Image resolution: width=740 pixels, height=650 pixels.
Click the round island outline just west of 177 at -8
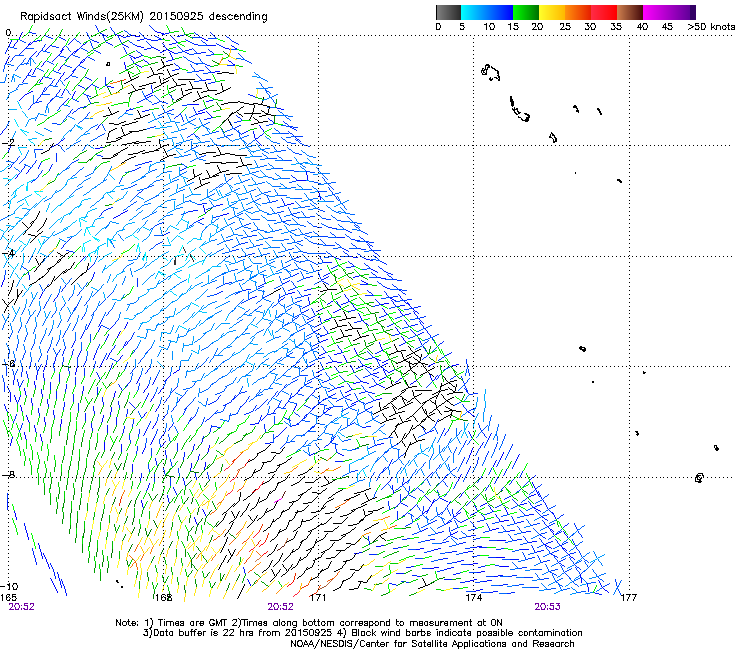point(699,478)
